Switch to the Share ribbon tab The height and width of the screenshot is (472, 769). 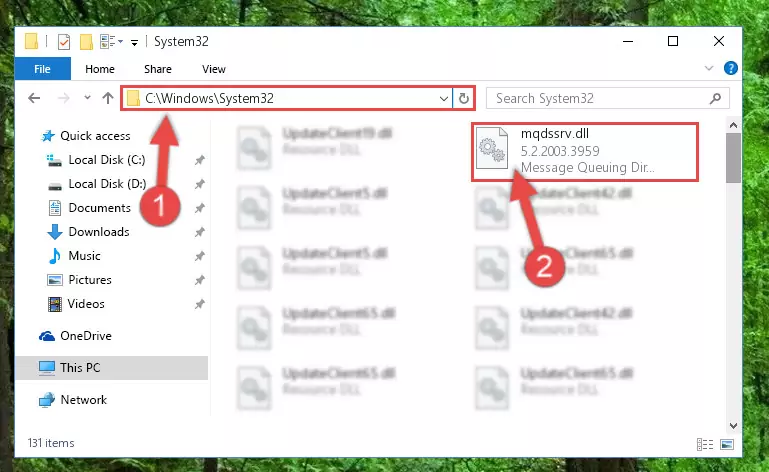pyautogui.click(x=158, y=69)
